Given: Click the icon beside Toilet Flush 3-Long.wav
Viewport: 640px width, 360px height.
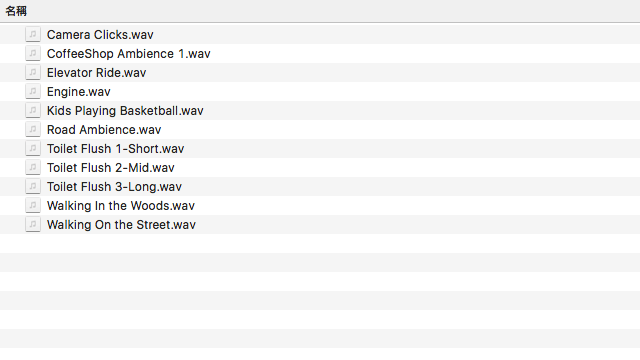Looking at the screenshot, I should pos(33,186).
